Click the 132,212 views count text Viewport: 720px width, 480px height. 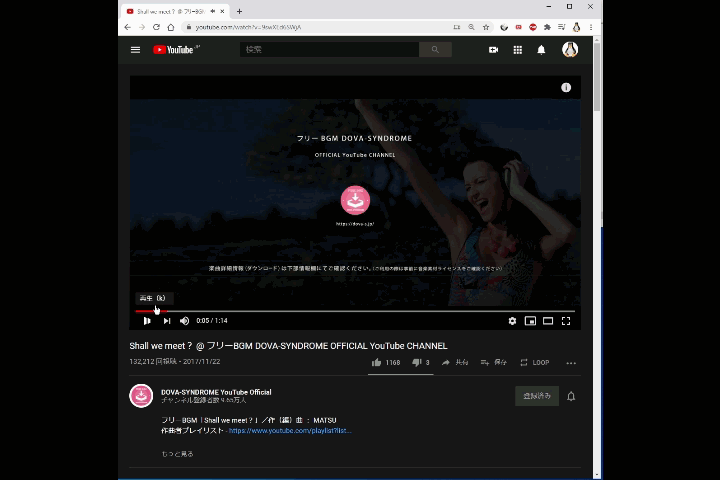tap(153, 361)
